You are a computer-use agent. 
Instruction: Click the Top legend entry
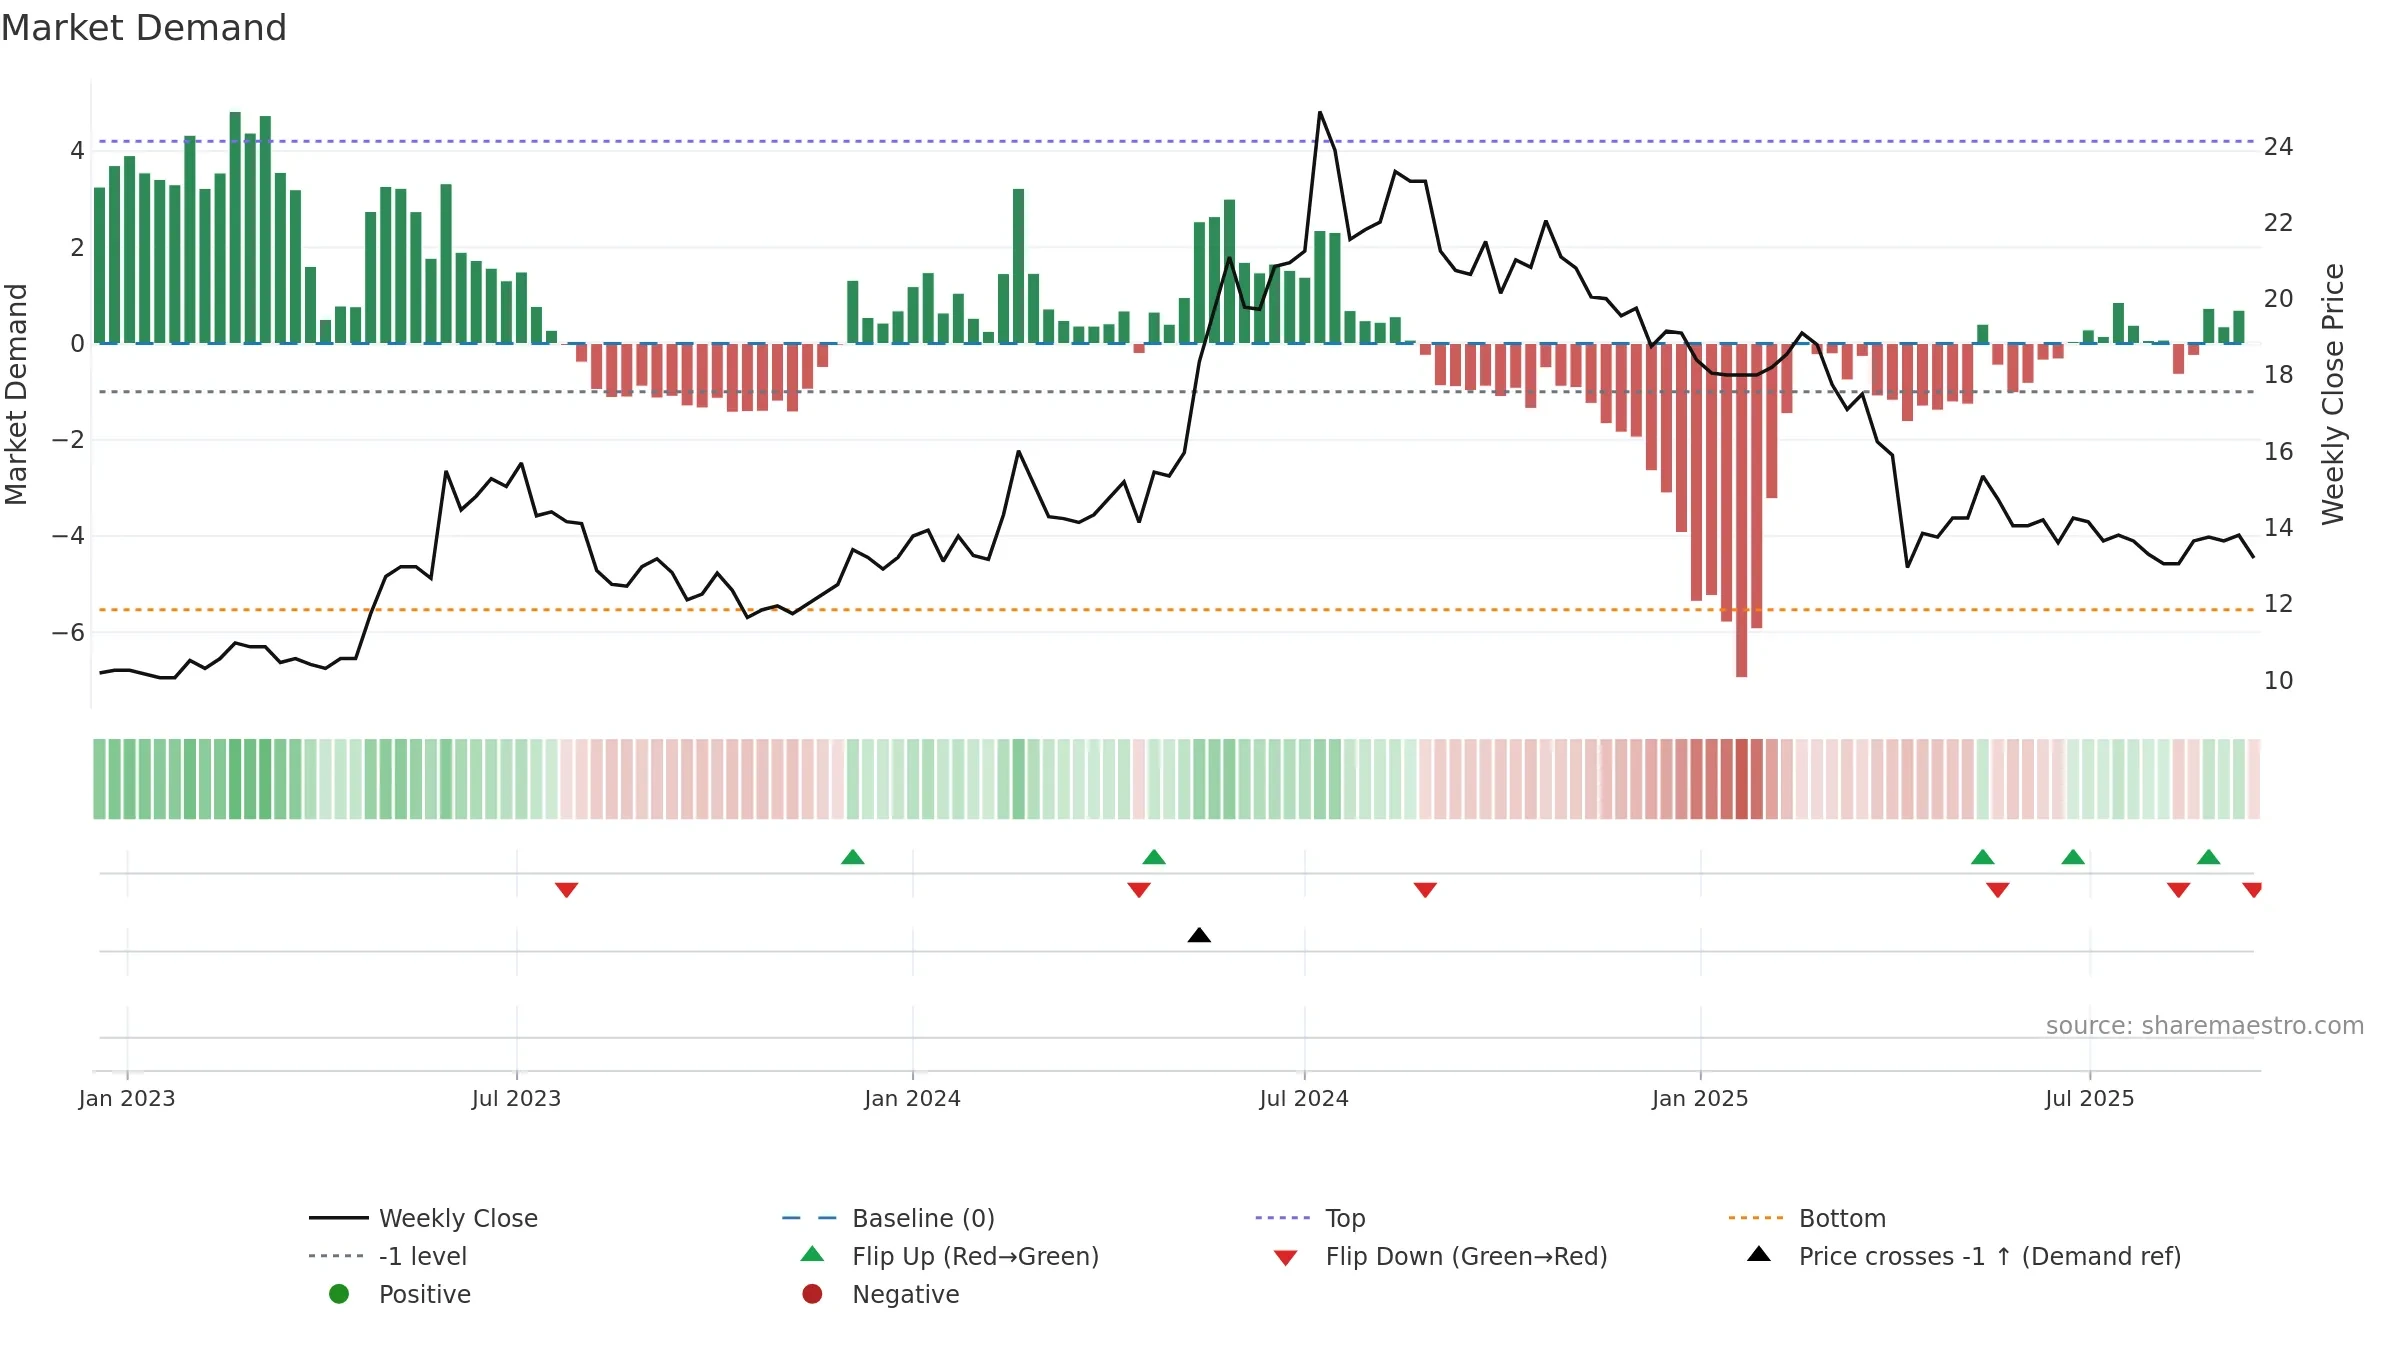pos(1310,1218)
